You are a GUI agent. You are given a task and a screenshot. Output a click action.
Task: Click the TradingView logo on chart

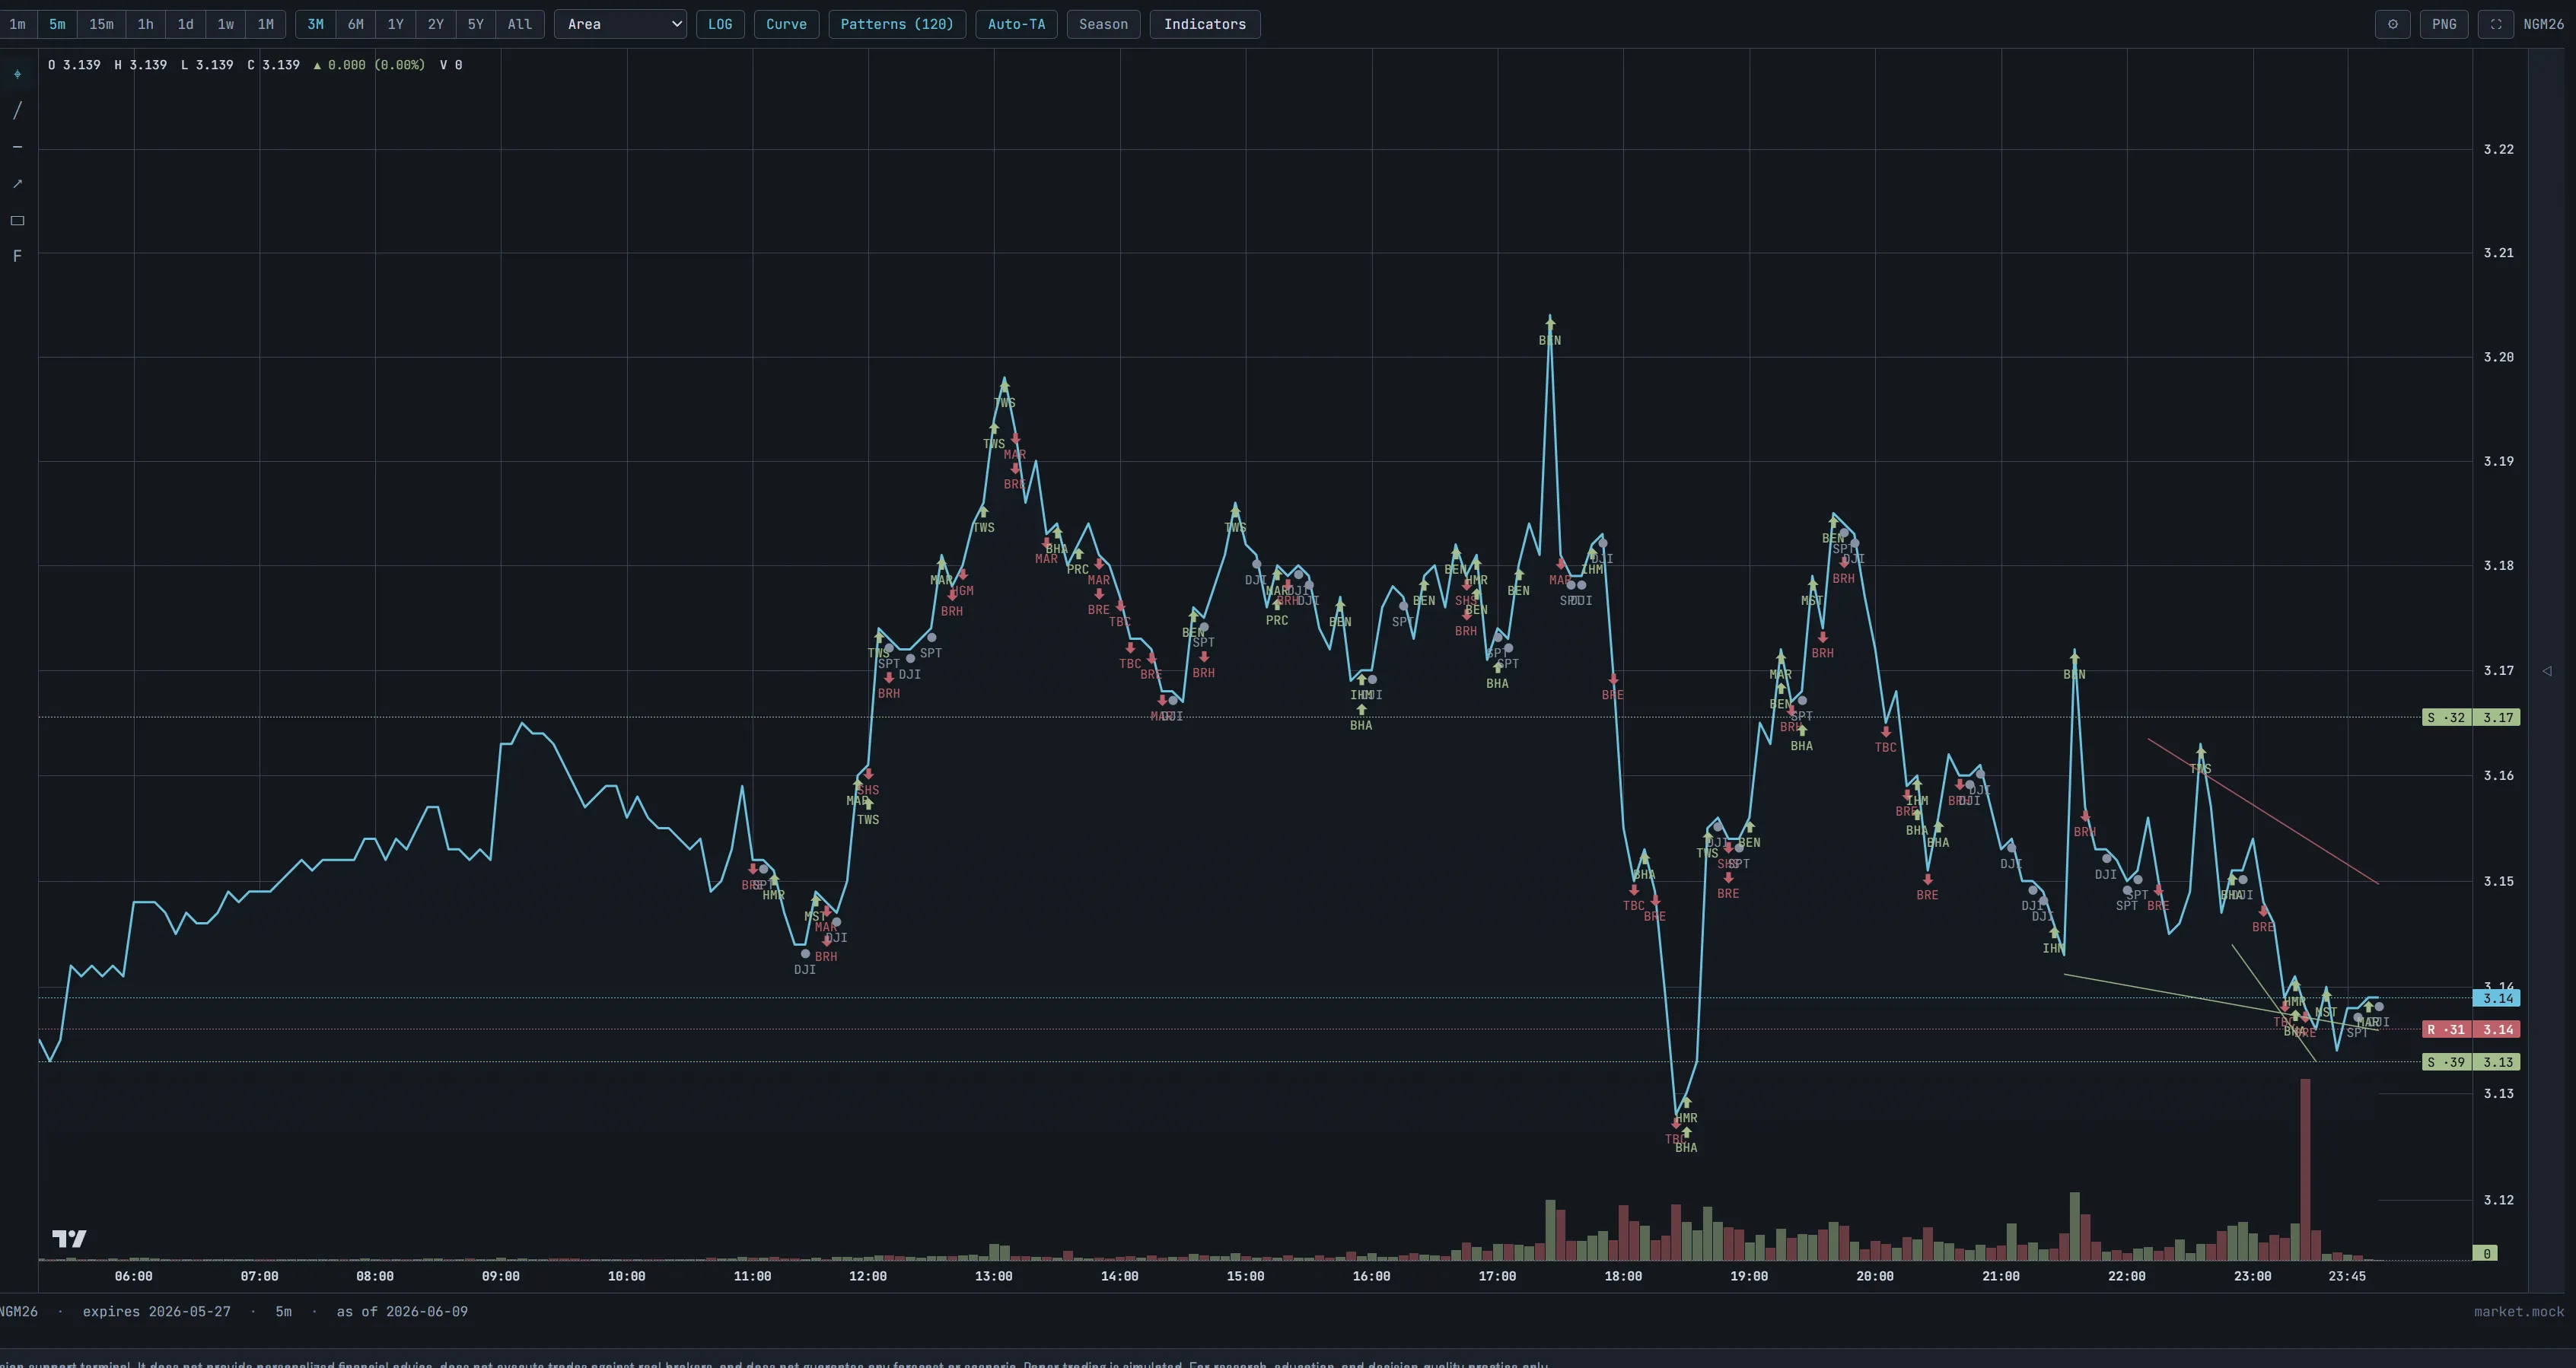69,1238
